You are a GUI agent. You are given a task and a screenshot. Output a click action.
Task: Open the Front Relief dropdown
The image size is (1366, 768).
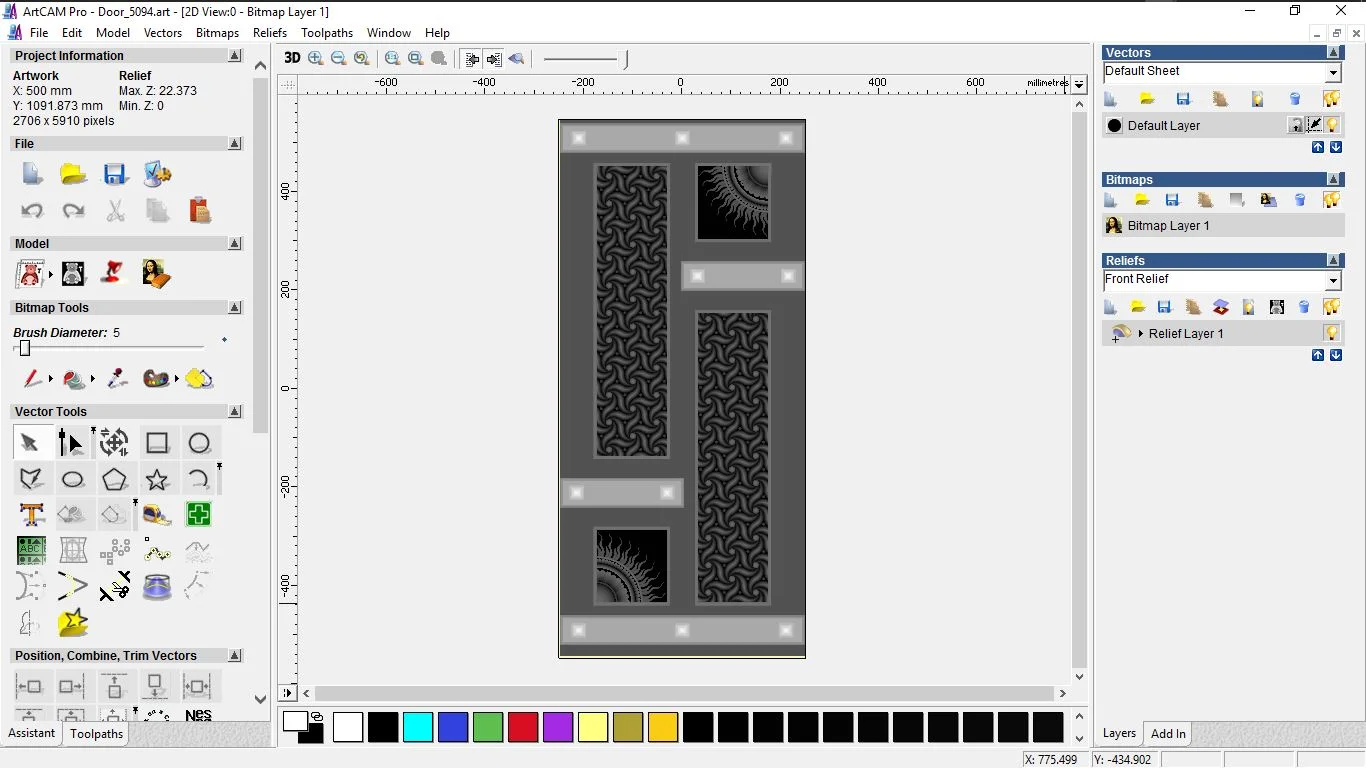point(1334,279)
